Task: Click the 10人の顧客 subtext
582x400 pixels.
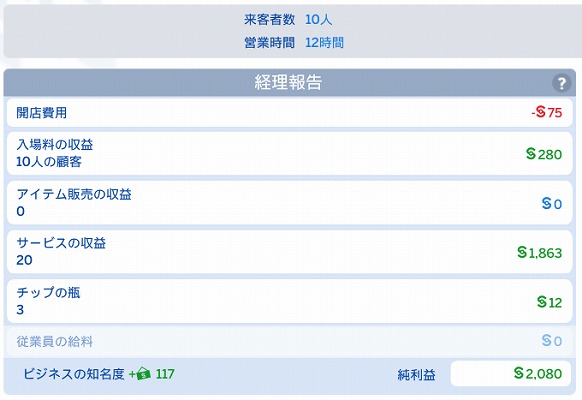Action: (49, 162)
